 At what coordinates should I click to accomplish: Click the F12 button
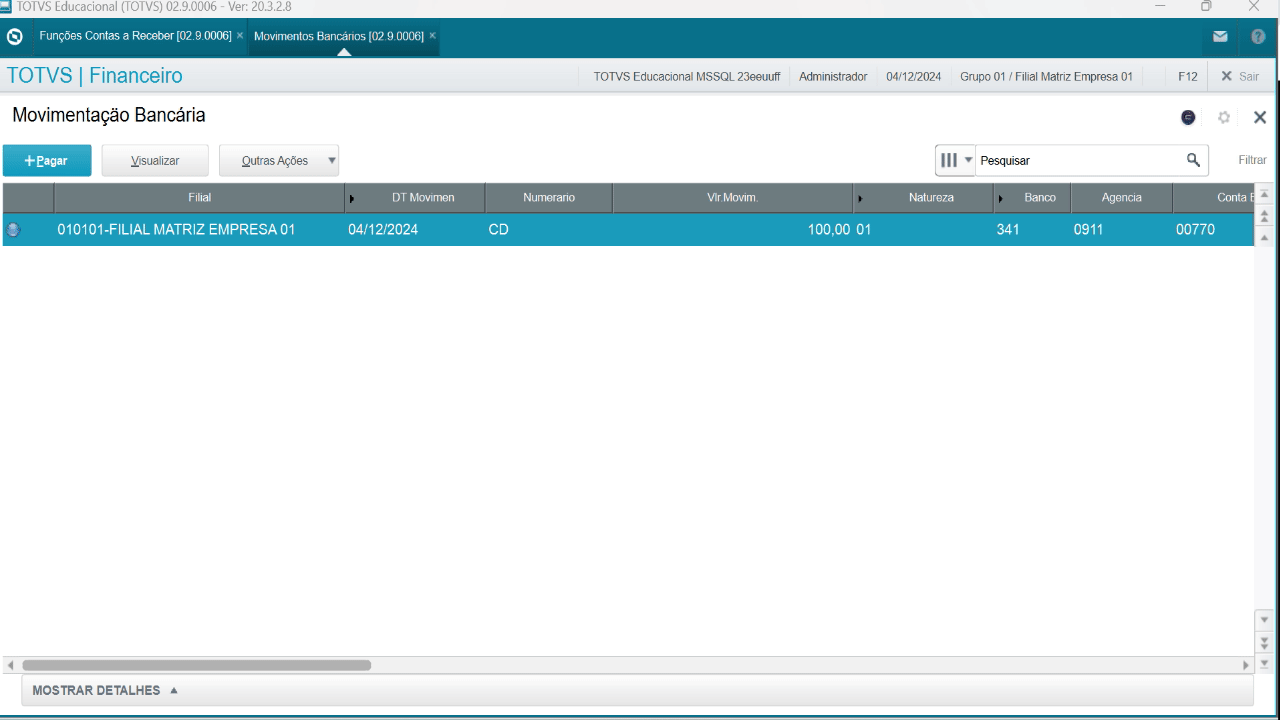(x=1187, y=76)
